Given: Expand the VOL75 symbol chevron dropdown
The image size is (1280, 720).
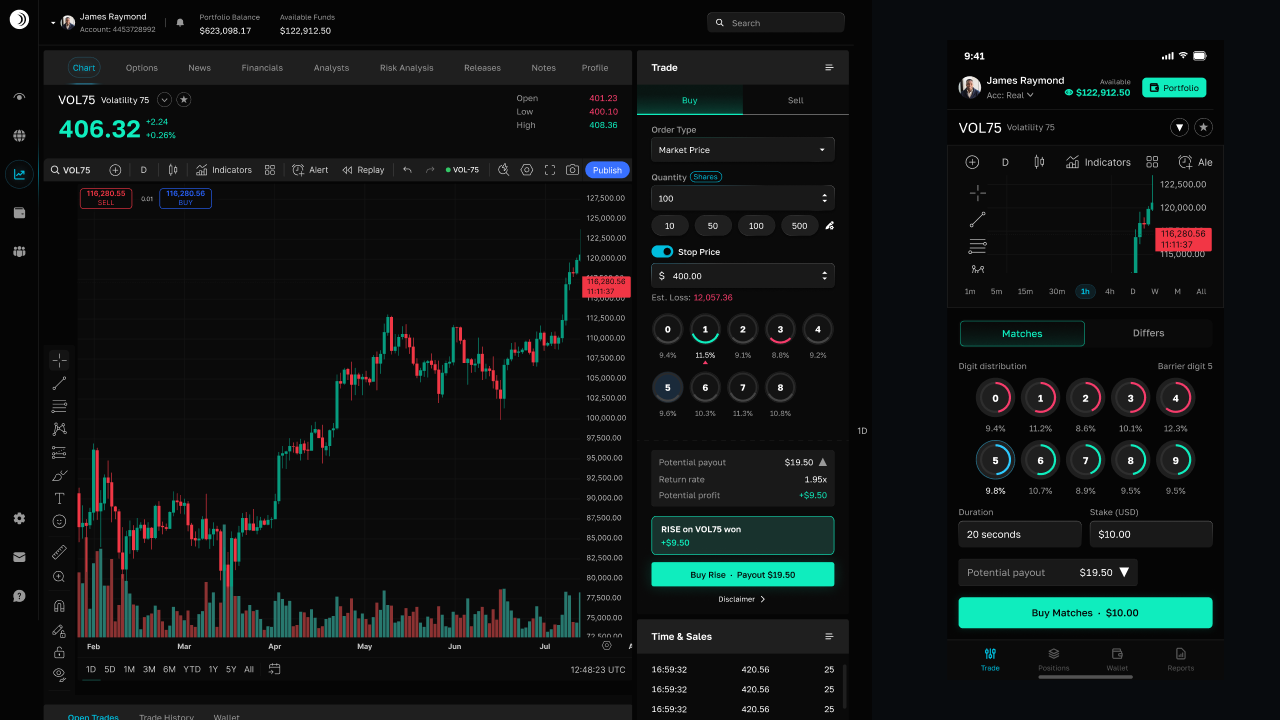Looking at the screenshot, I should pyautogui.click(x=164, y=100).
